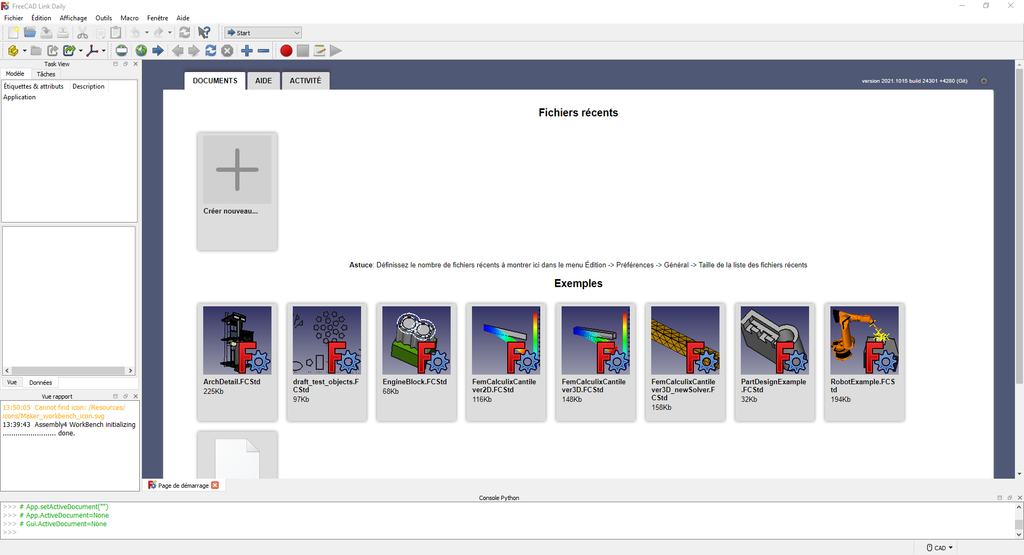This screenshot has width=1024, height=555.
Task: Open FemCalculixCantilever2D.FCStd example
Action: tap(506, 362)
